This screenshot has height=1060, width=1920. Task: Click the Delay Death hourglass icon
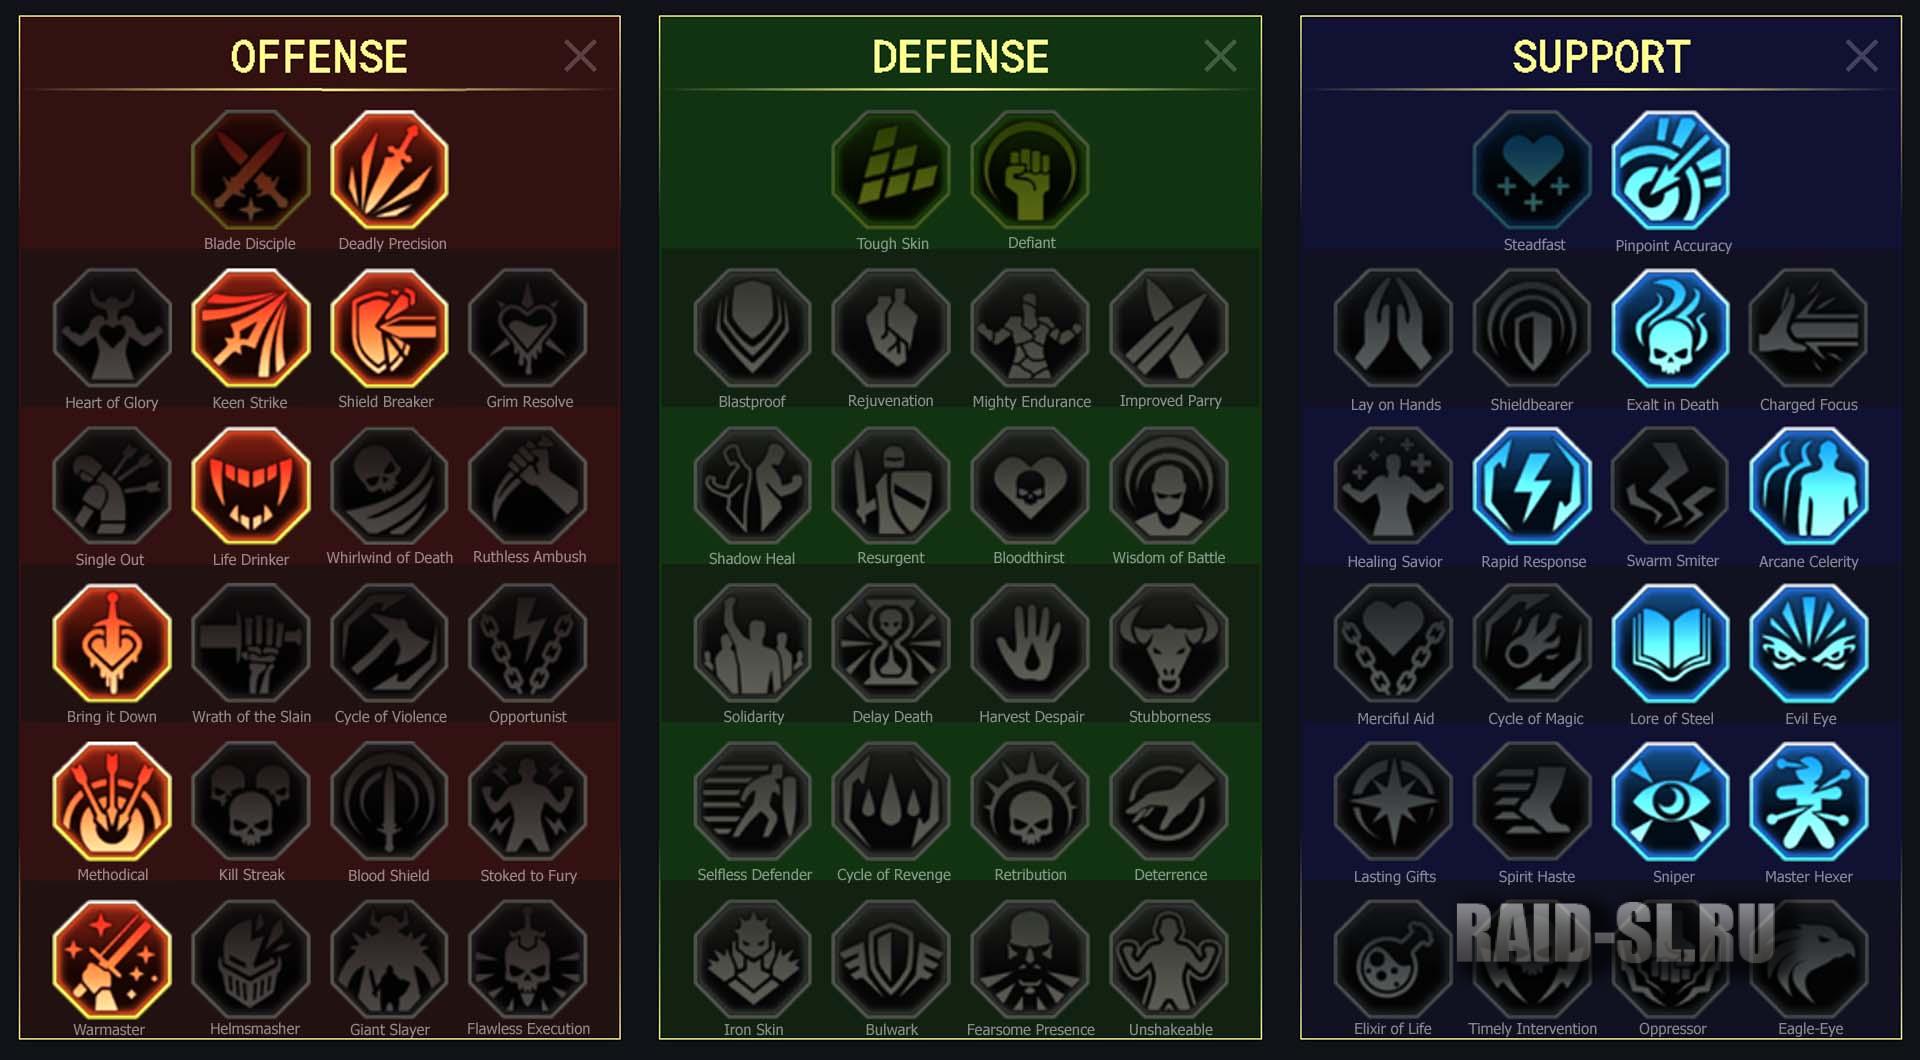point(891,644)
